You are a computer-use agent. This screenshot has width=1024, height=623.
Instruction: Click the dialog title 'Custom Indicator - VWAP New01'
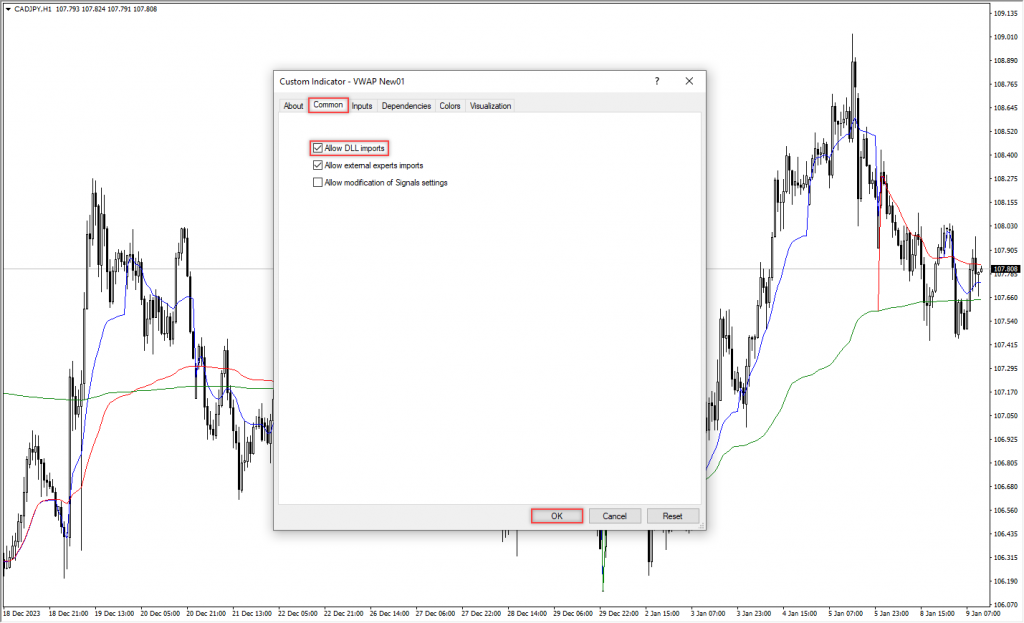coord(342,81)
